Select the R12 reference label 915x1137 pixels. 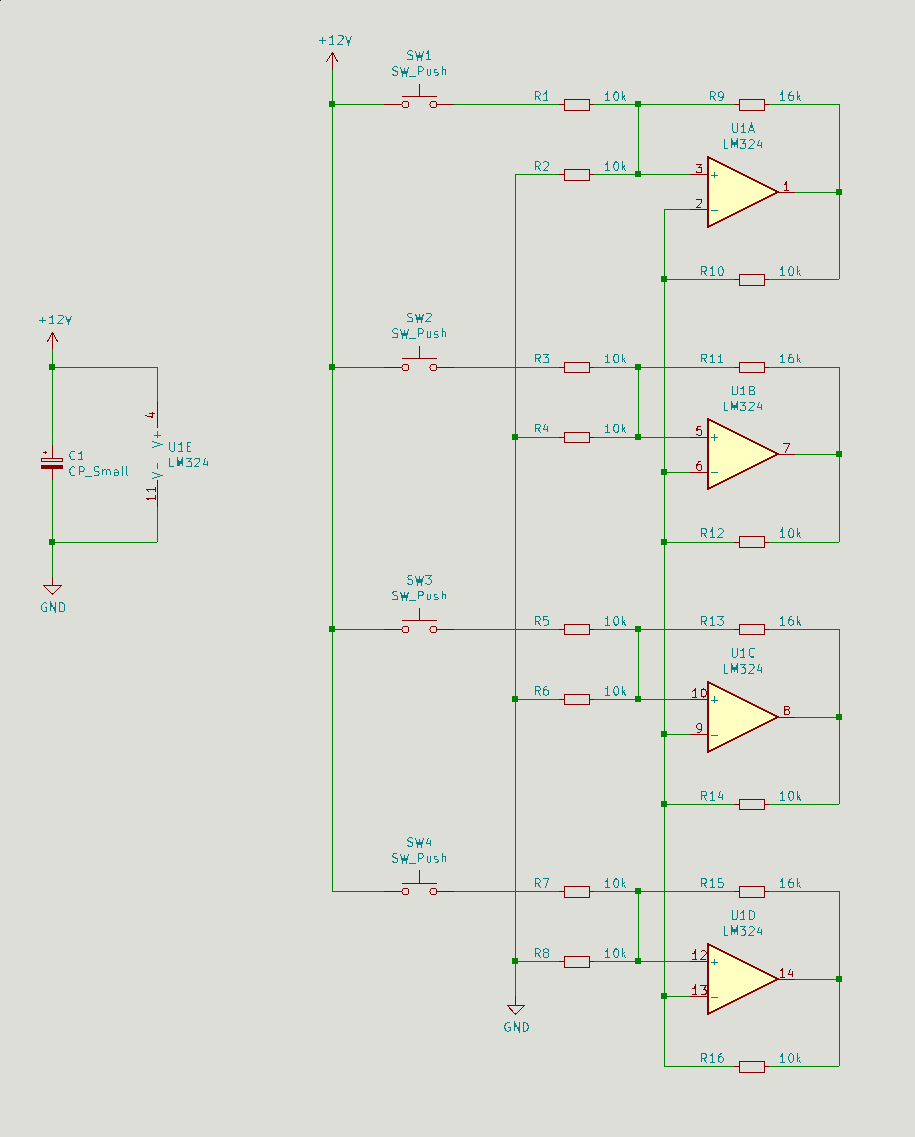pyautogui.click(x=712, y=533)
